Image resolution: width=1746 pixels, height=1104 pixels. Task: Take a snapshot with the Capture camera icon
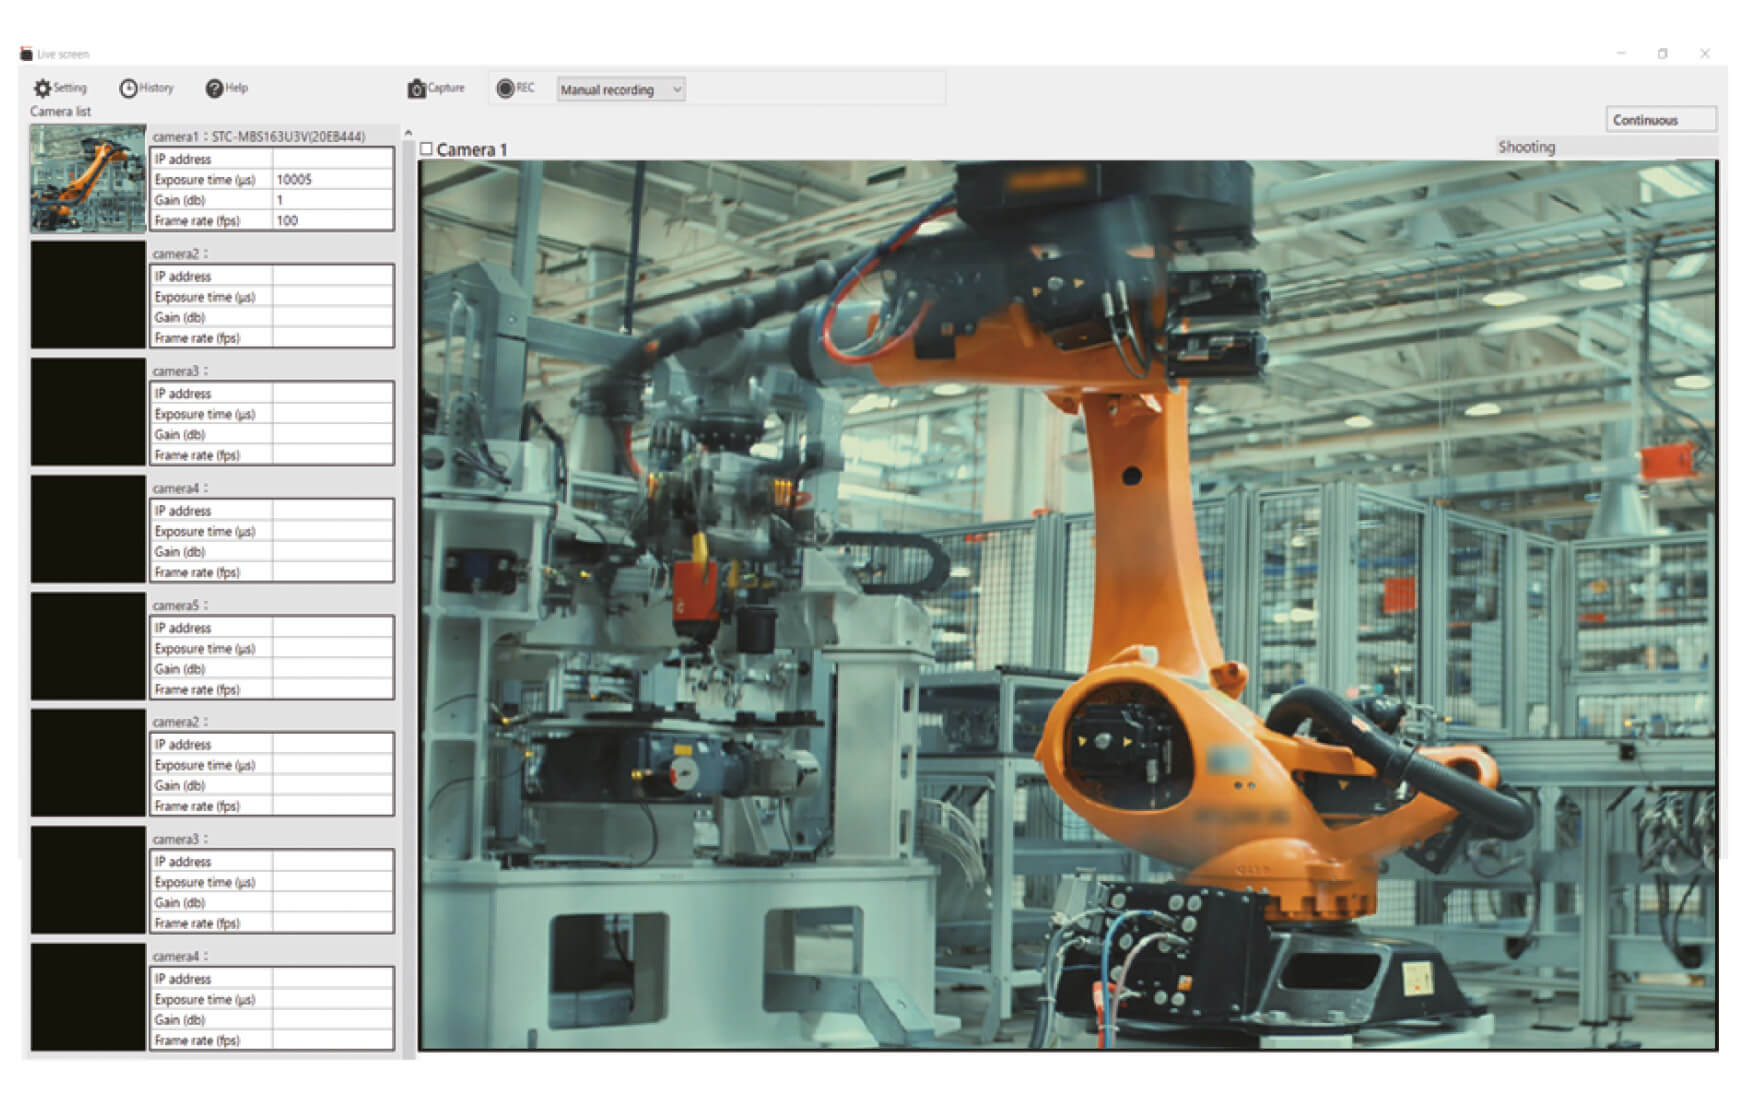point(417,89)
